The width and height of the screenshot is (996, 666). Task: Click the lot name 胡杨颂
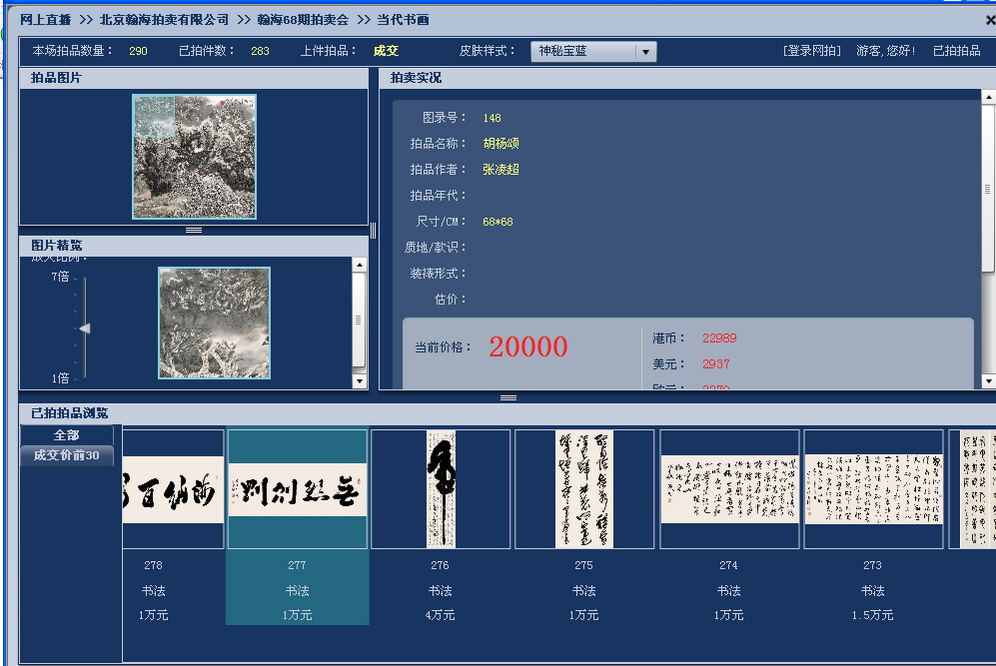coord(501,144)
